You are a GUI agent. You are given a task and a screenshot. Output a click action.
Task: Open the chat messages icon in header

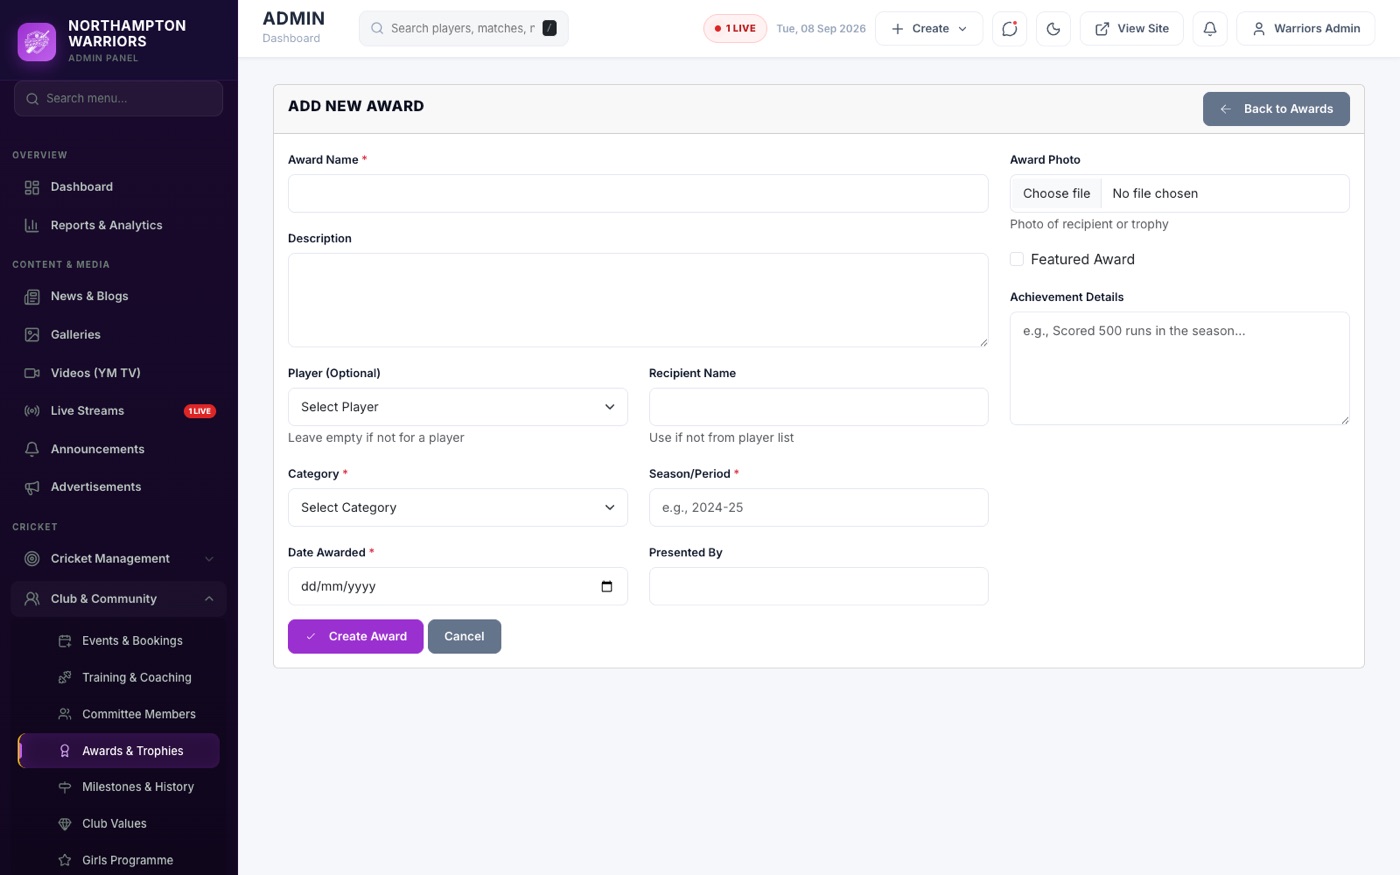point(1010,28)
